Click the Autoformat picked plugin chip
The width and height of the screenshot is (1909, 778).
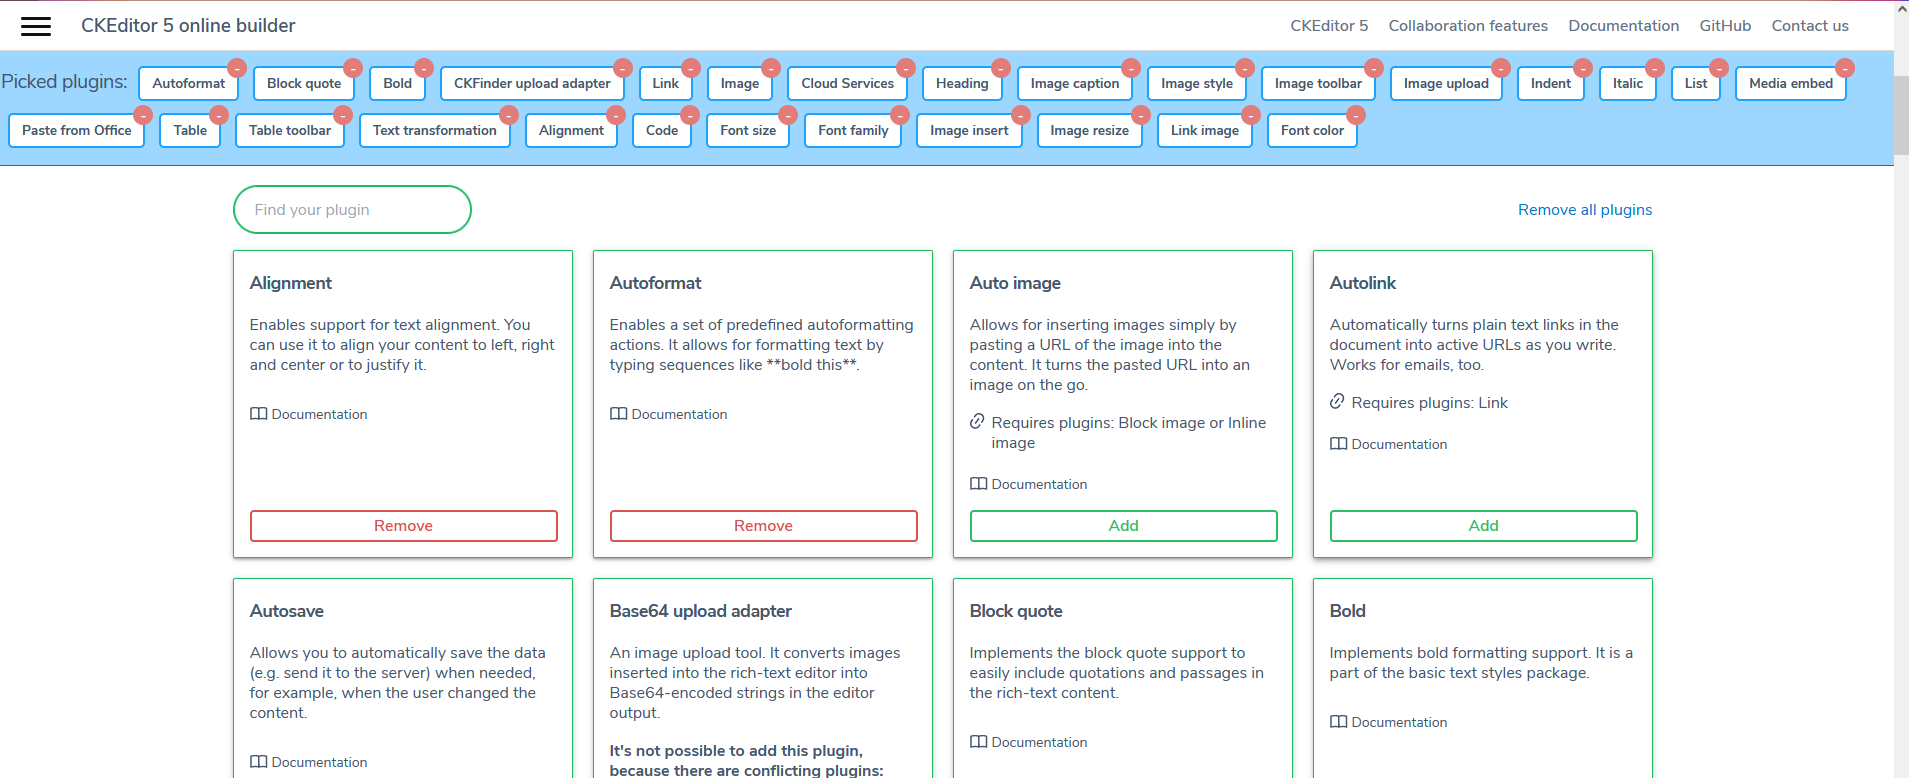189,84
